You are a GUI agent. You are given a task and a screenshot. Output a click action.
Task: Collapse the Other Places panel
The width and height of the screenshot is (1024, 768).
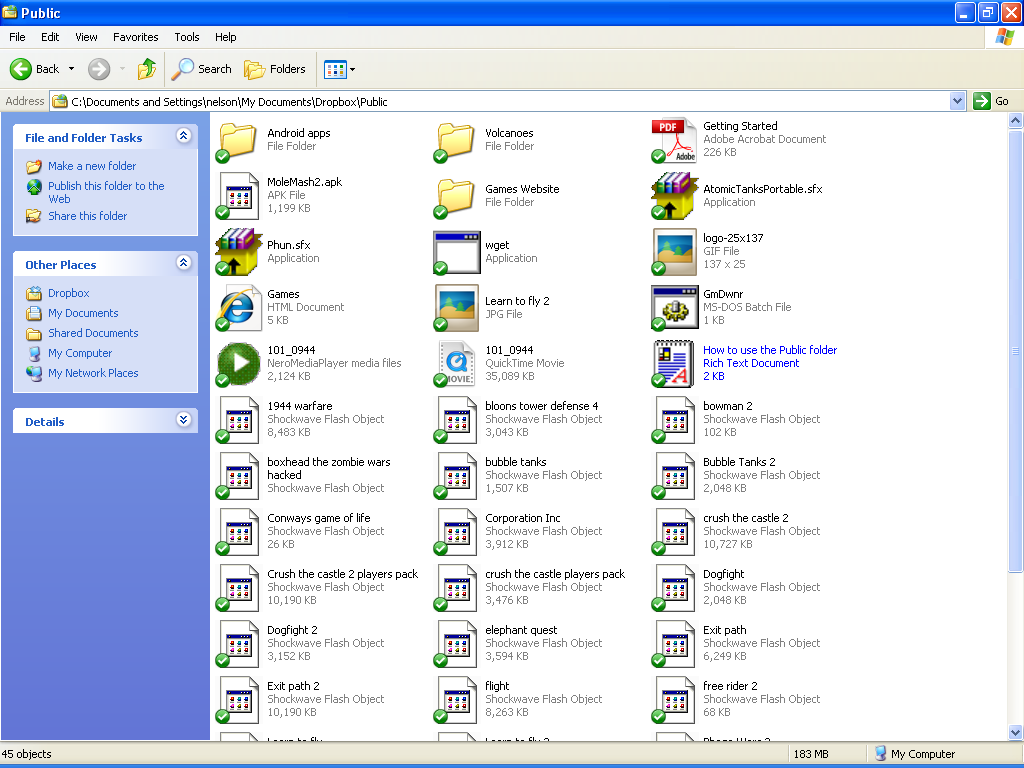(184, 263)
